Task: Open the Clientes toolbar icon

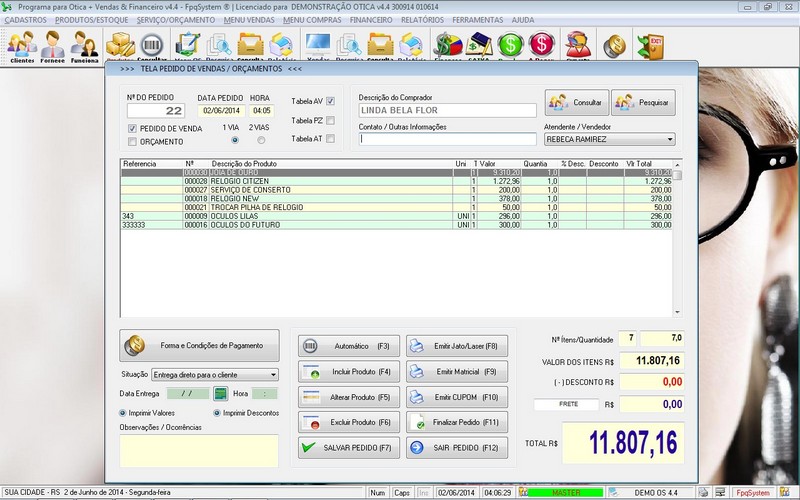Action: click(x=21, y=45)
